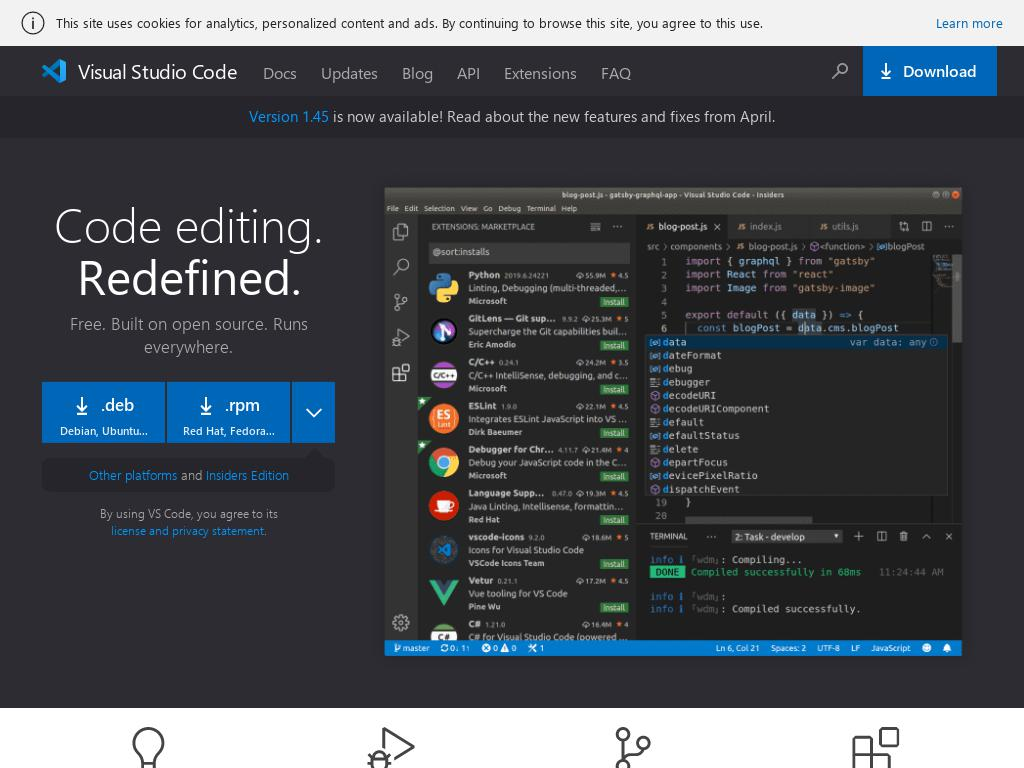
Task: Open the Docs navigation item
Action: 280,73
